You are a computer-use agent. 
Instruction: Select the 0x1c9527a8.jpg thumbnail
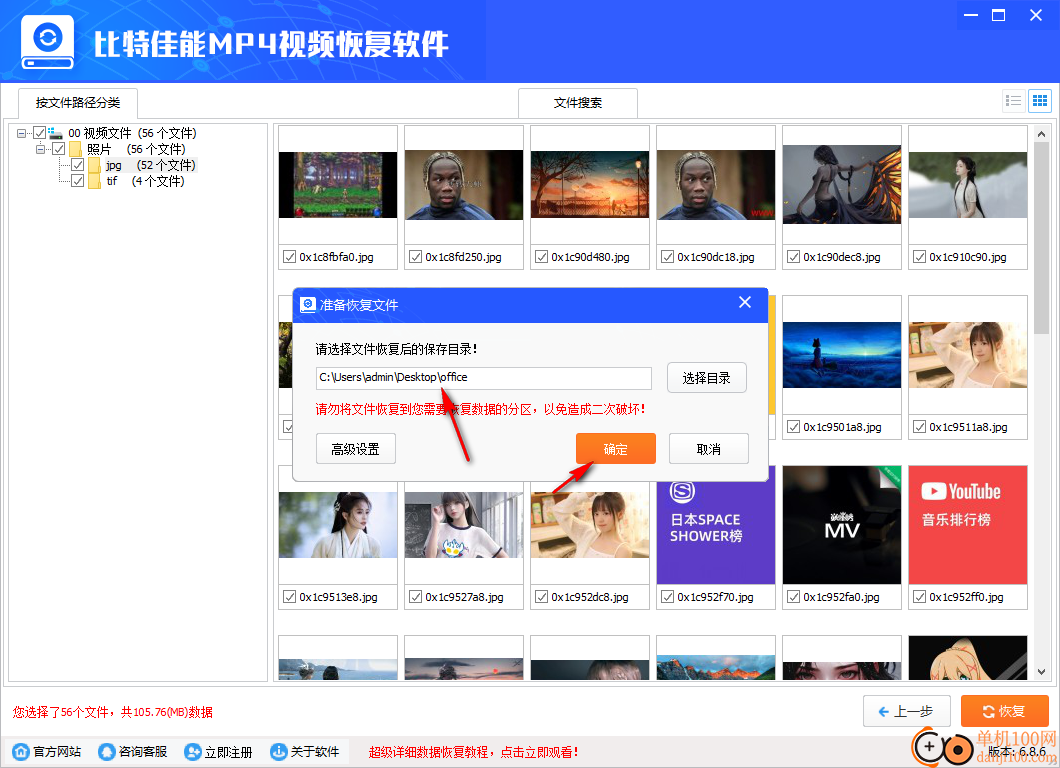click(x=464, y=525)
